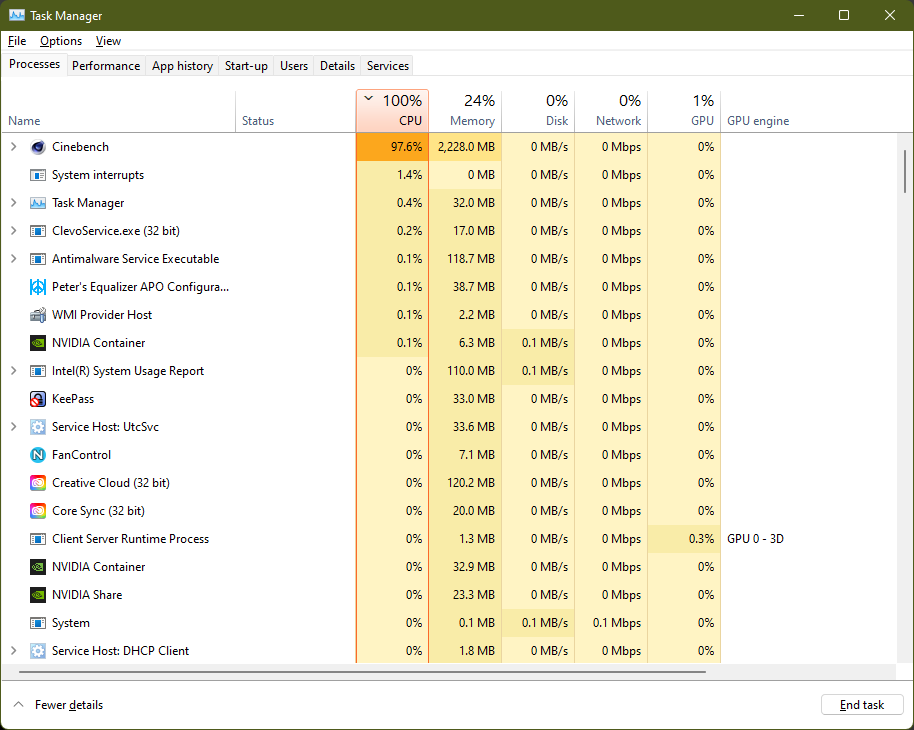Click the Core Sync icon
Screen dimensions: 914x730
[x=38, y=511]
